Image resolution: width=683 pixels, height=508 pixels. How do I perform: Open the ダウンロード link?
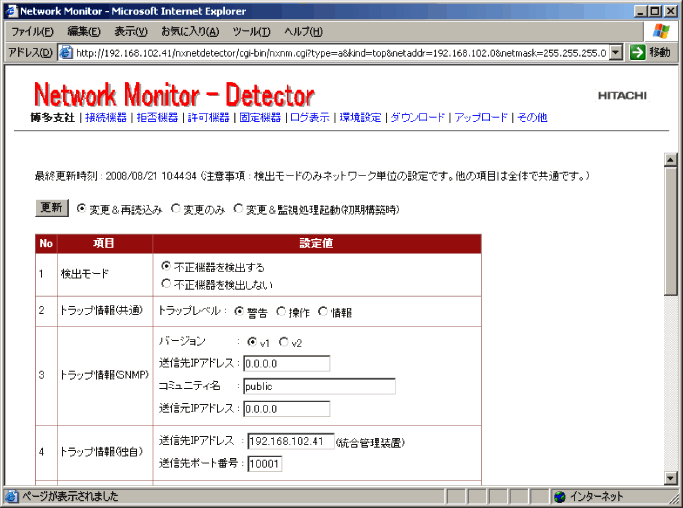pyautogui.click(x=418, y=118)
